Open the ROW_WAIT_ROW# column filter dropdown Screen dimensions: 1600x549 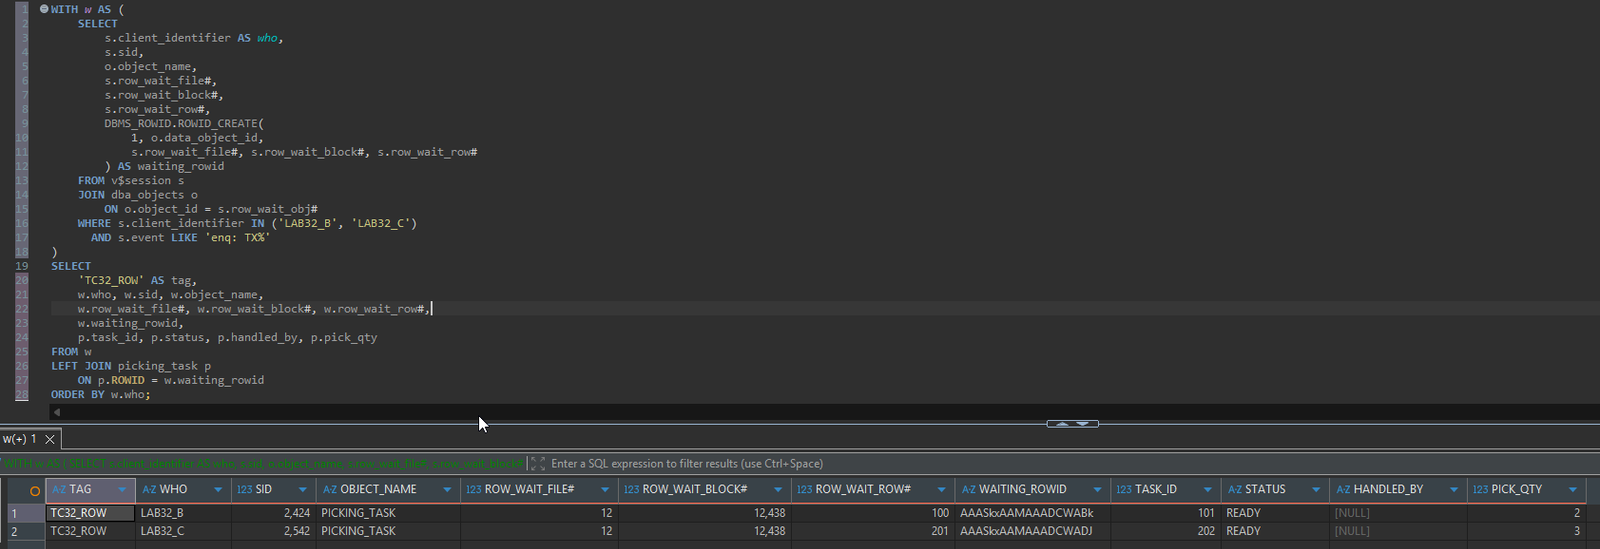940,490
